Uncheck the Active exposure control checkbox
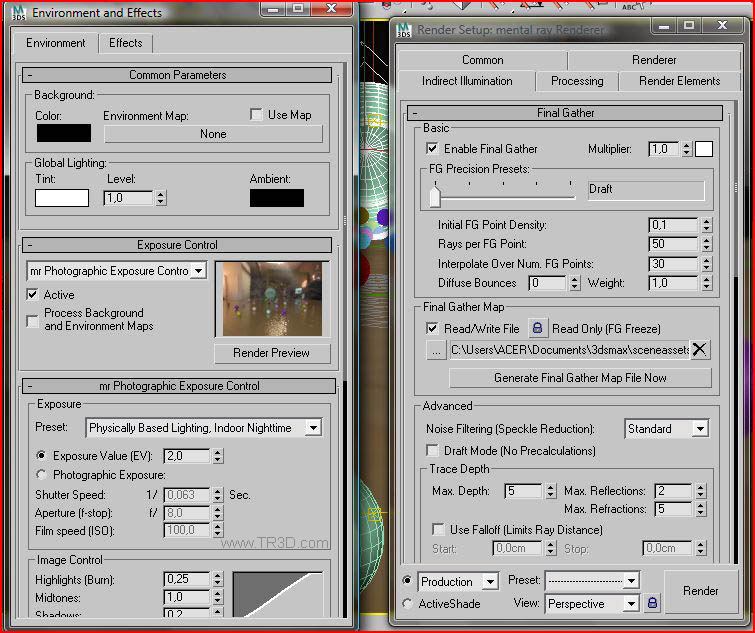Viewport: 755px width, 633px height. click(x=32, y=294)
